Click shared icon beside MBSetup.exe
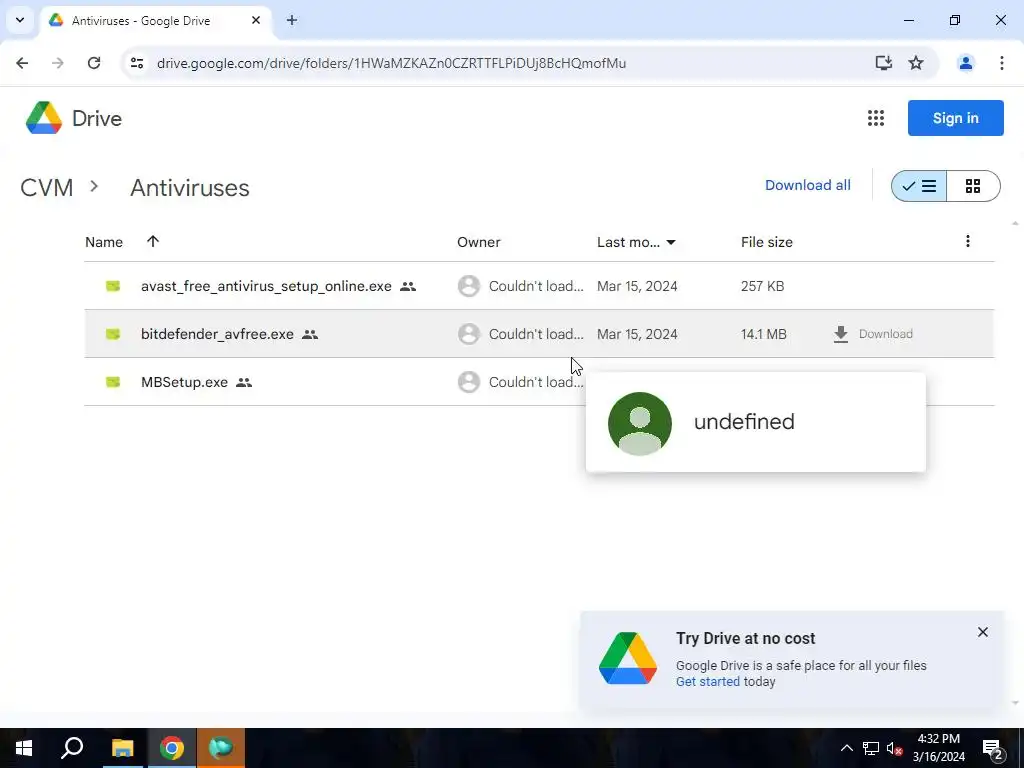The width and height of the screenshot is (1024, 768). point(244,382)
